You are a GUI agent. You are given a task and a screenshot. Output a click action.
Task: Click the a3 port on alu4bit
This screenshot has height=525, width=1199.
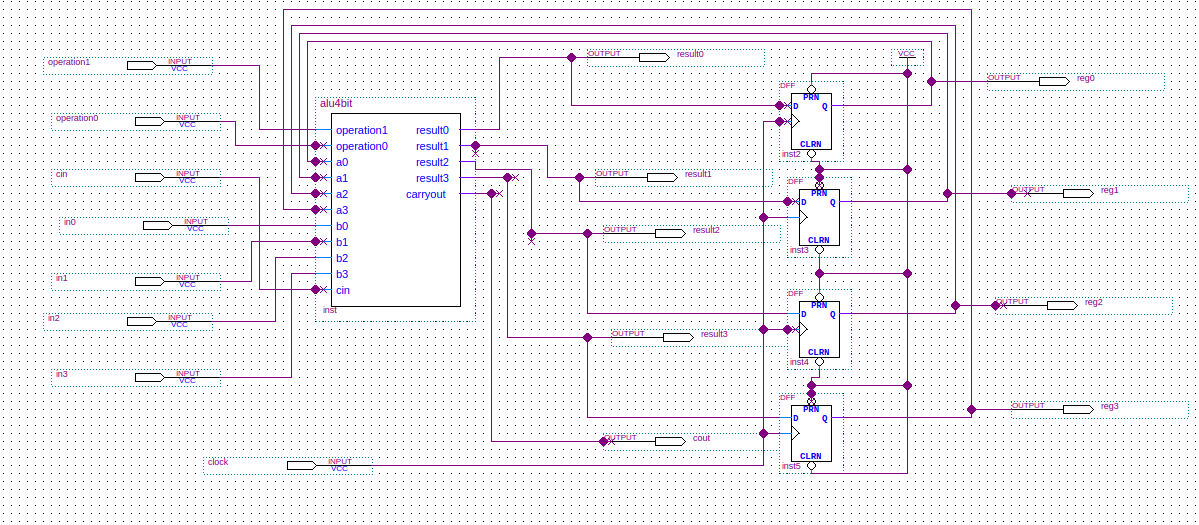[x=342, y=210]
